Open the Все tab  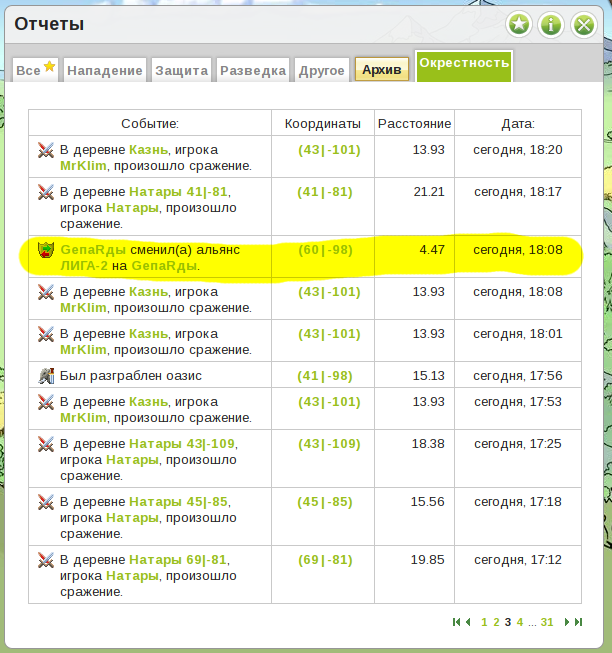[35, 70]
